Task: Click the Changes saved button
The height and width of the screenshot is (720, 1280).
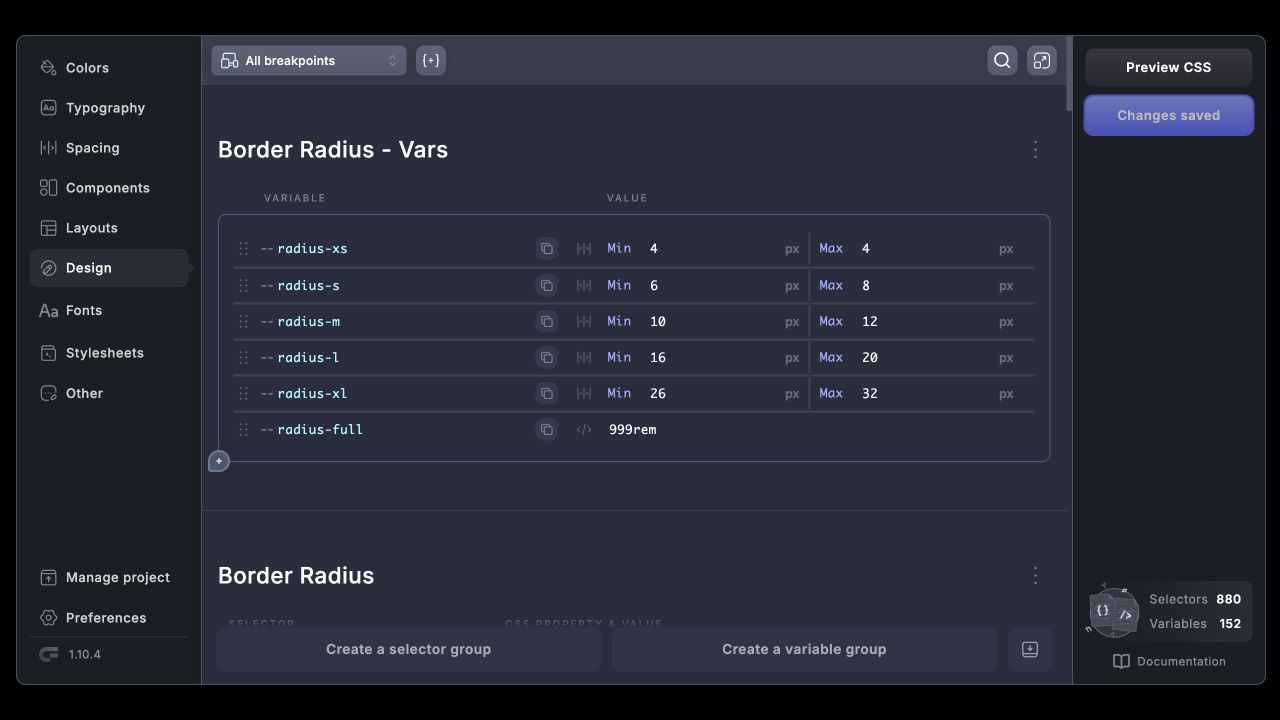Action: [1168, 115]
